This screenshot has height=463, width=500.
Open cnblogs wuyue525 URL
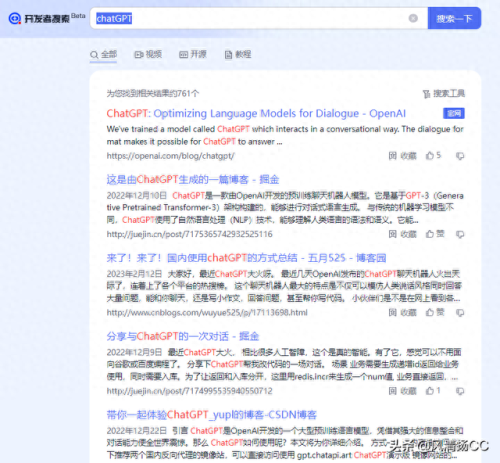point(207,312)
